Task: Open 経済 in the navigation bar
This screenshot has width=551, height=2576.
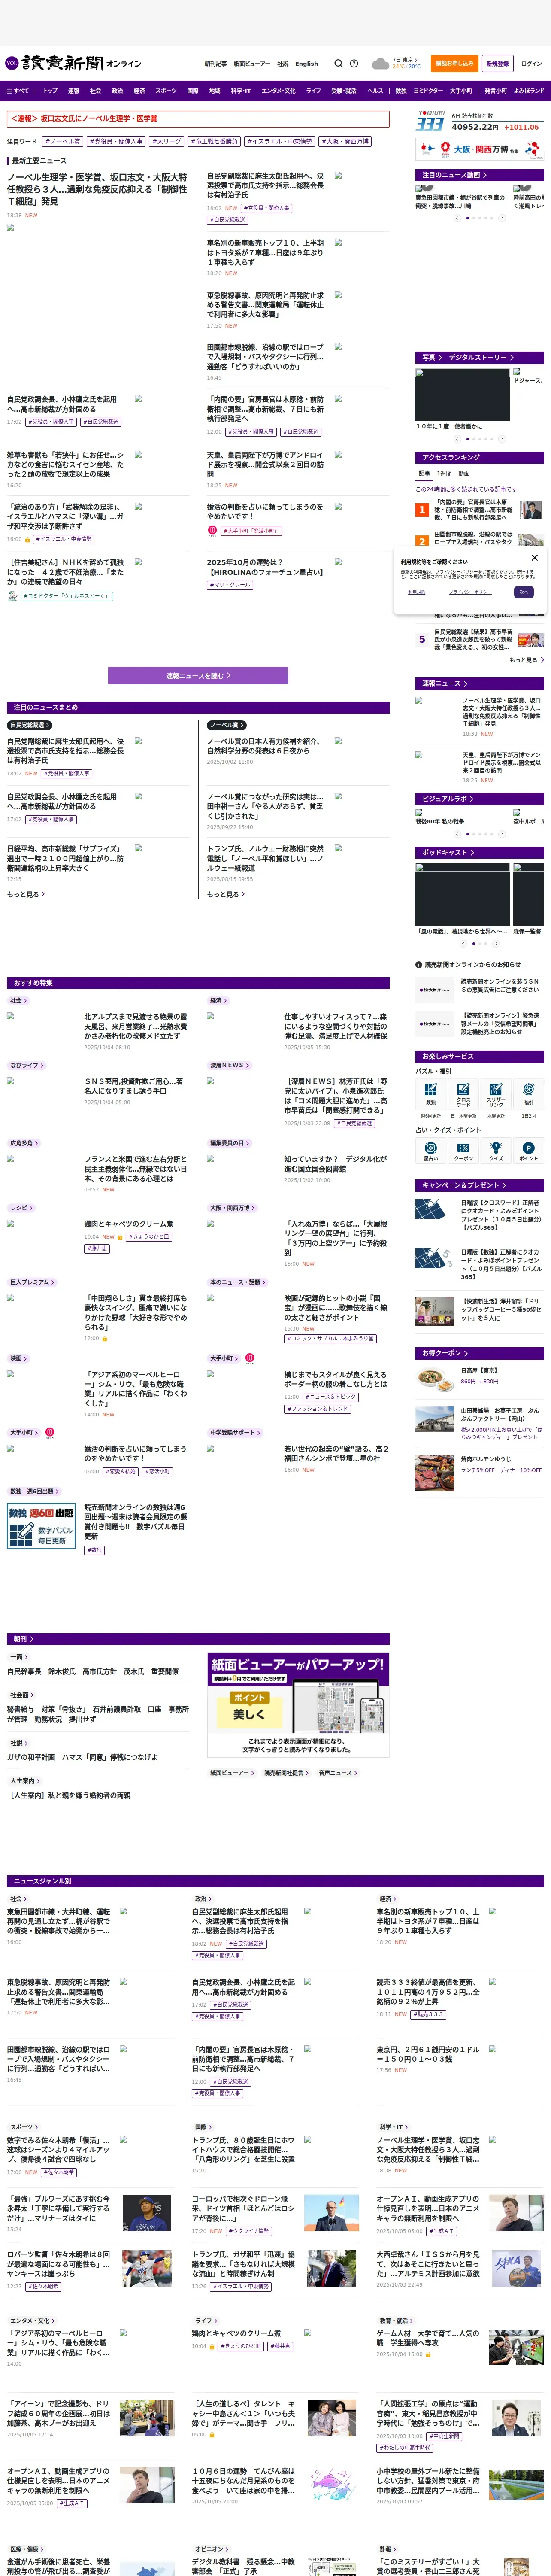Action: tap(139, 91)
